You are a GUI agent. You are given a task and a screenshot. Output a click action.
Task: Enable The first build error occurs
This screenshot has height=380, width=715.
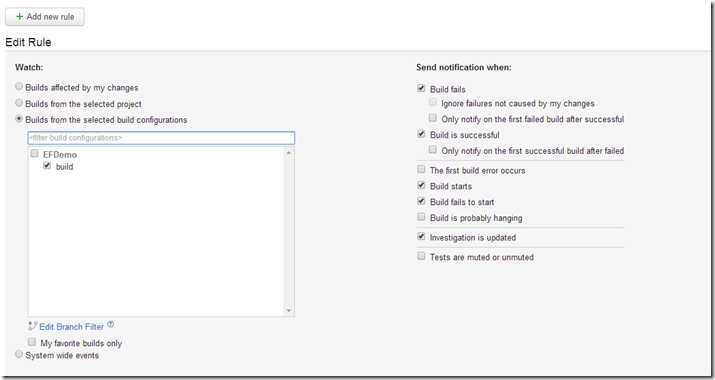pyautogui.click(x=421, y=169)
